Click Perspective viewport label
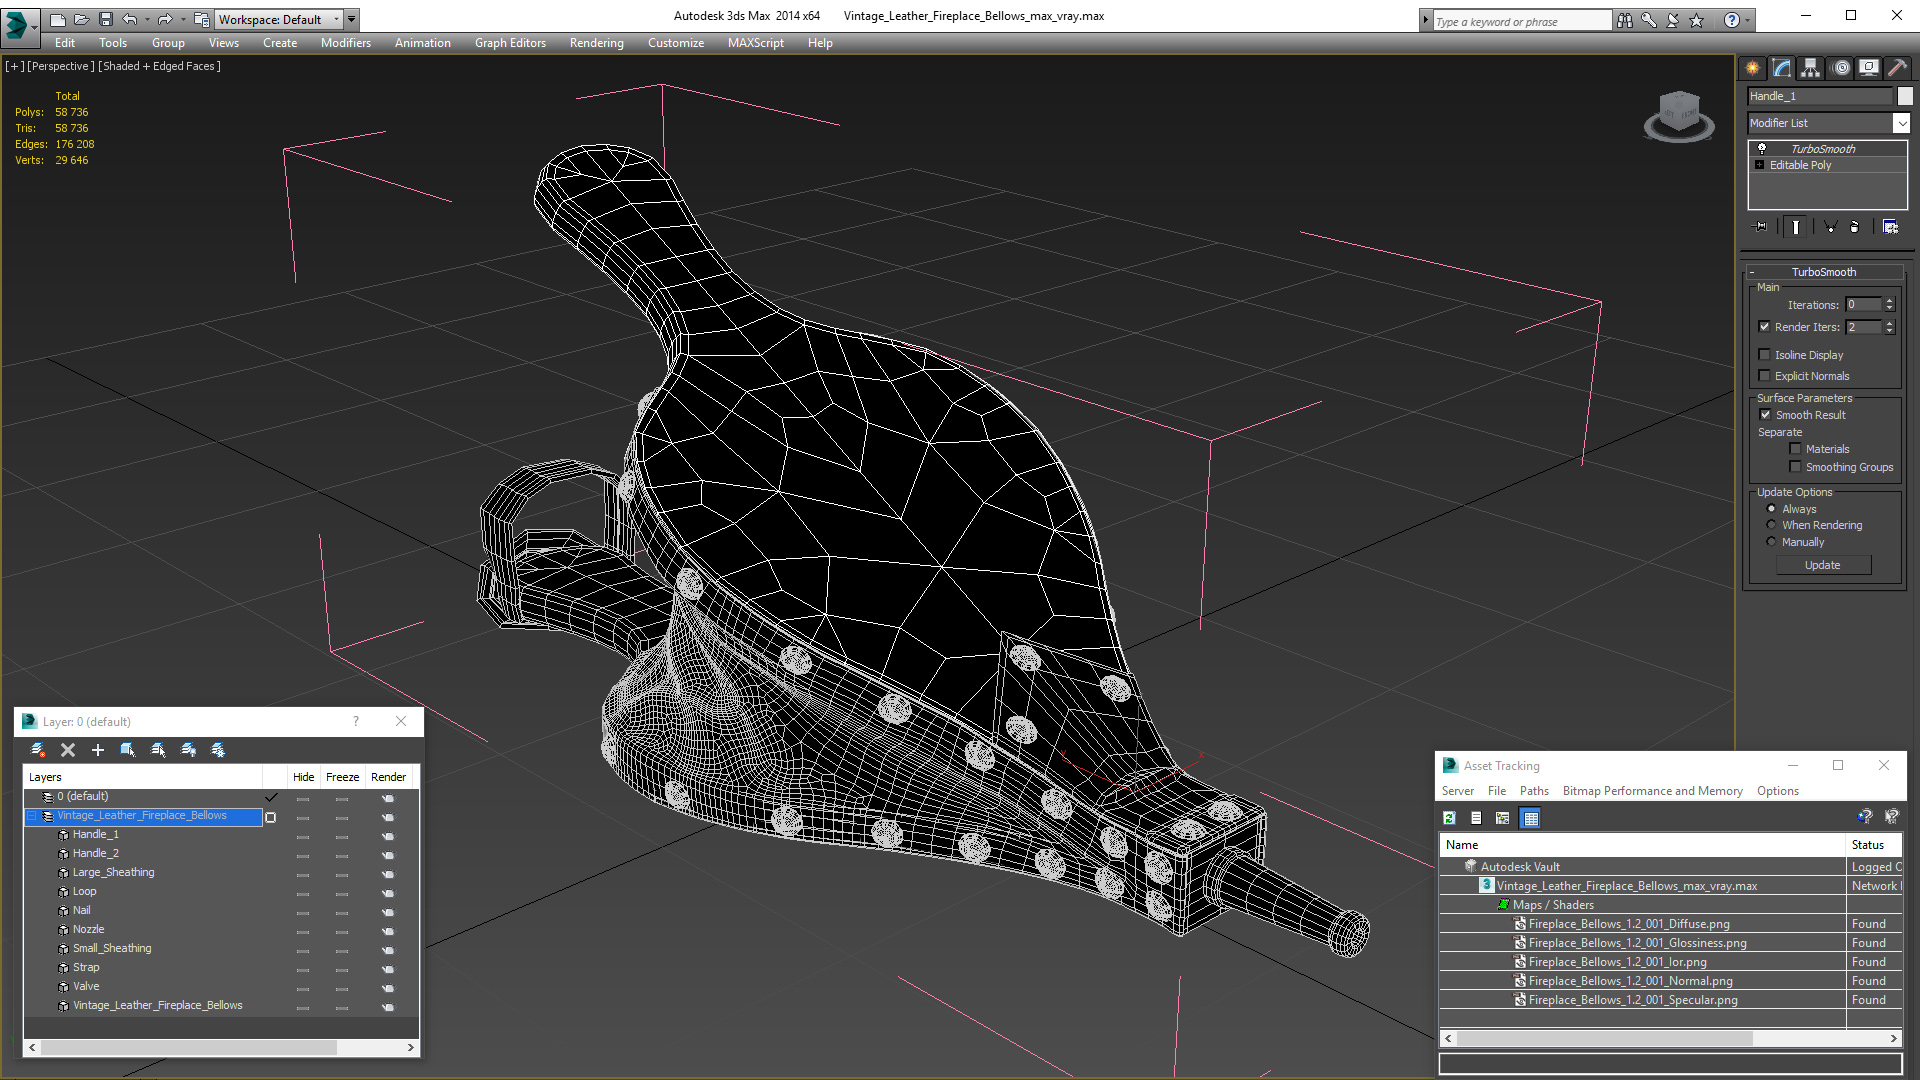Viewport: 1920px width, 1080px height. click(x=61, y=66)
